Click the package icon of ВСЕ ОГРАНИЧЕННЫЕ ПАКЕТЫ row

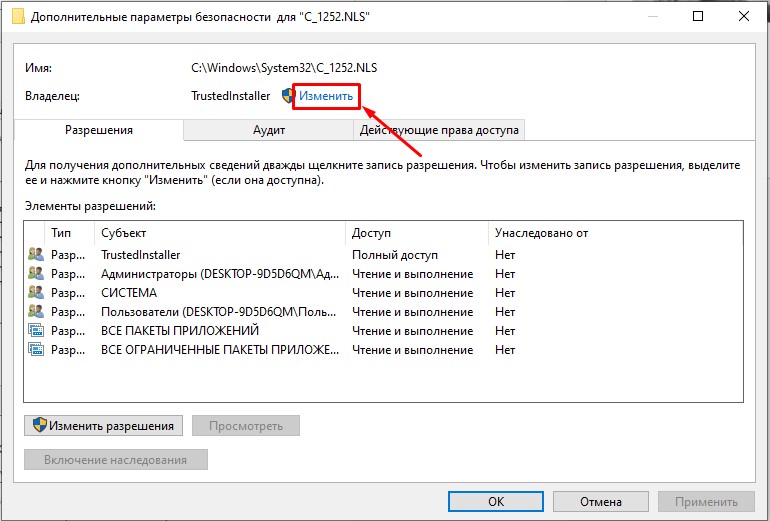coord(36,350)
